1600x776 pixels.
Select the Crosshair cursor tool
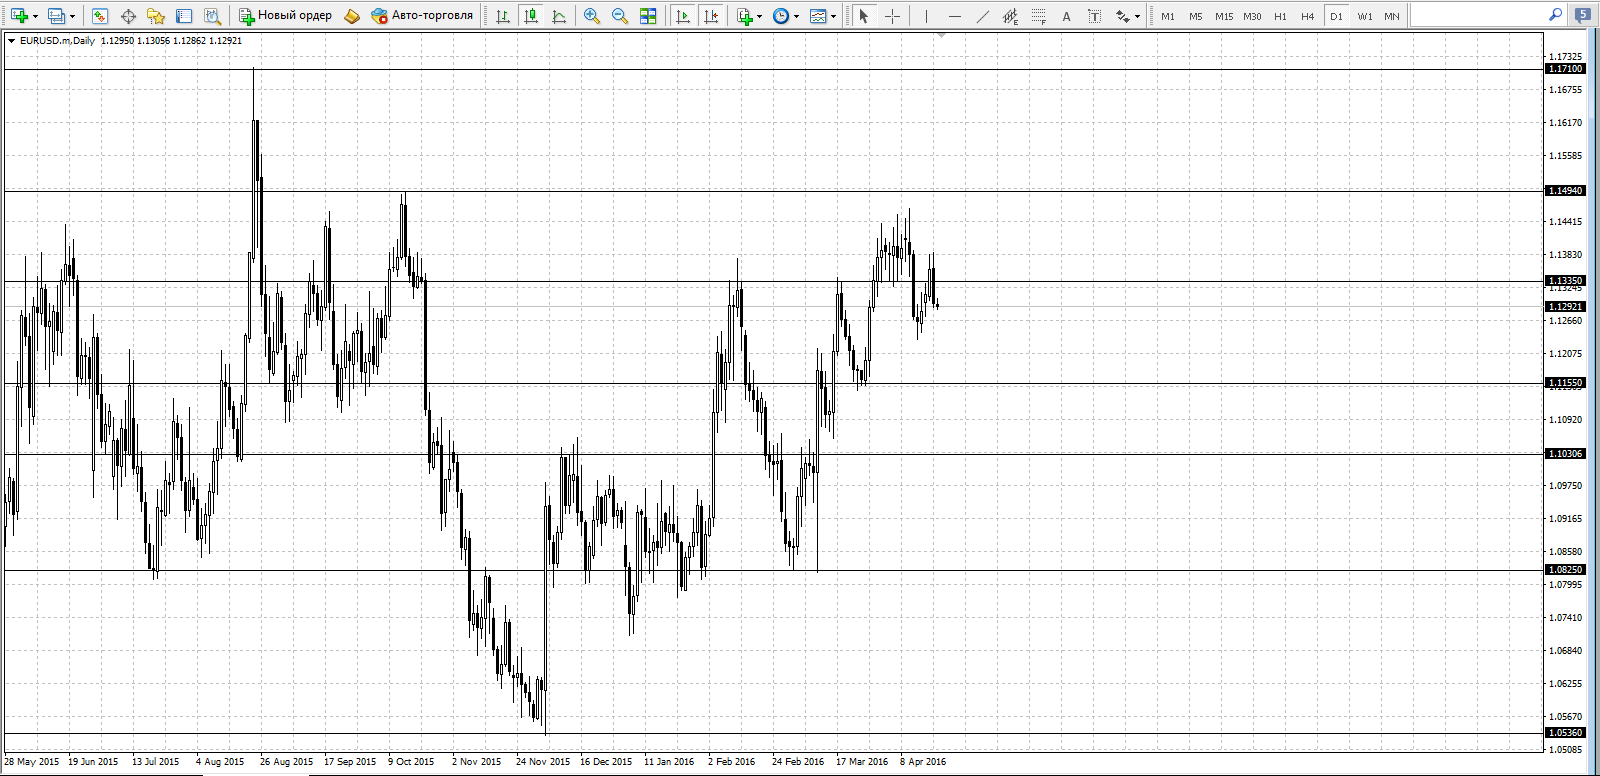click(x=893, y=16)
